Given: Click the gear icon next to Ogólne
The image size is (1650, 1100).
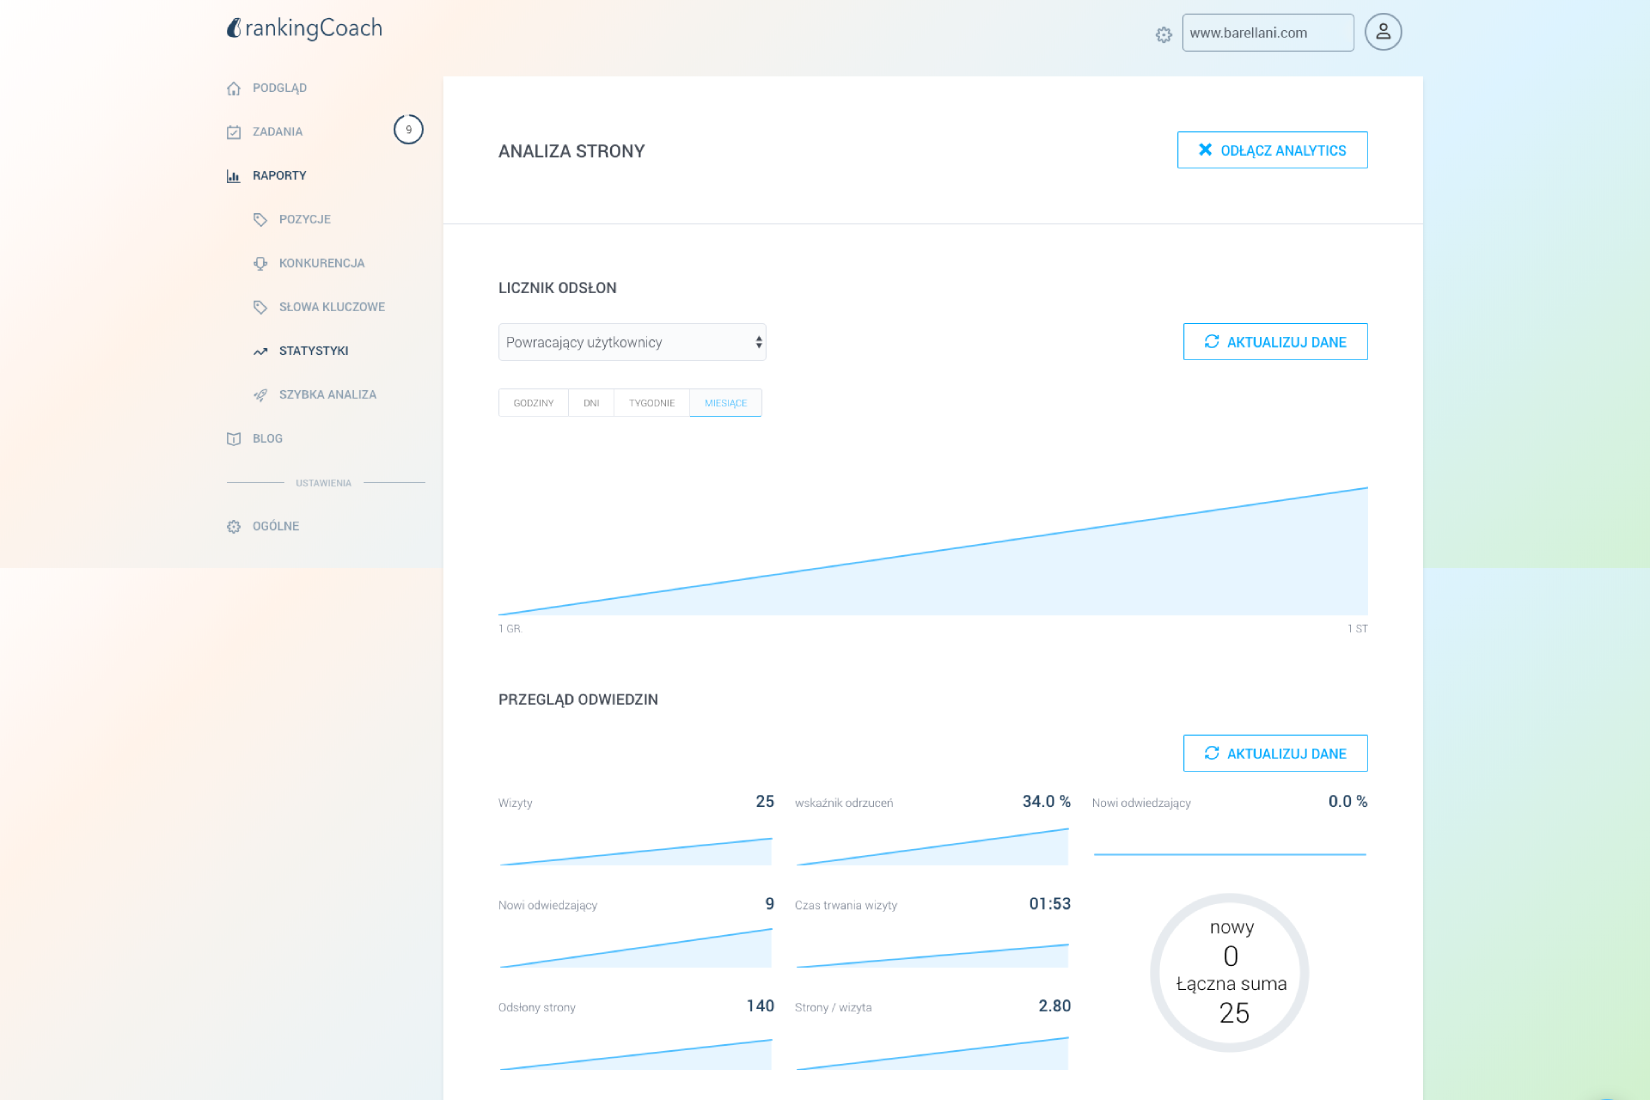Looking at the screenshot, I should pyautogui.click(x=234, y=527).
